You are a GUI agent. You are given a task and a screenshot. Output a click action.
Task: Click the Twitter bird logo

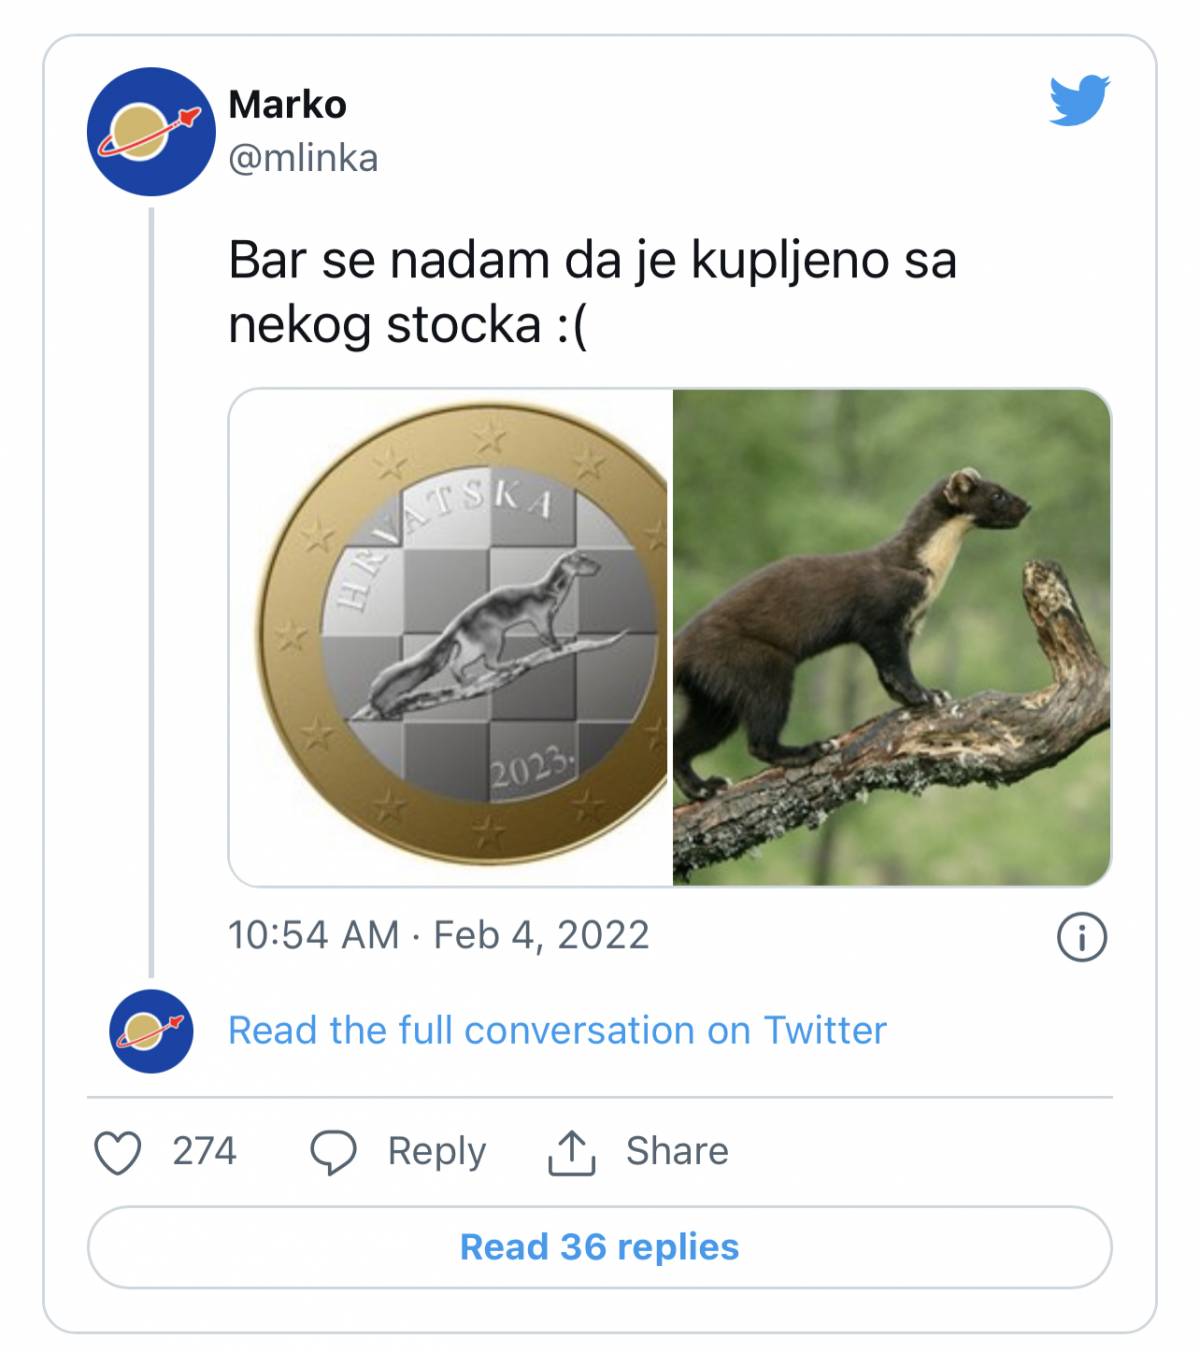pyautogui.click(x=1079, y=100)
